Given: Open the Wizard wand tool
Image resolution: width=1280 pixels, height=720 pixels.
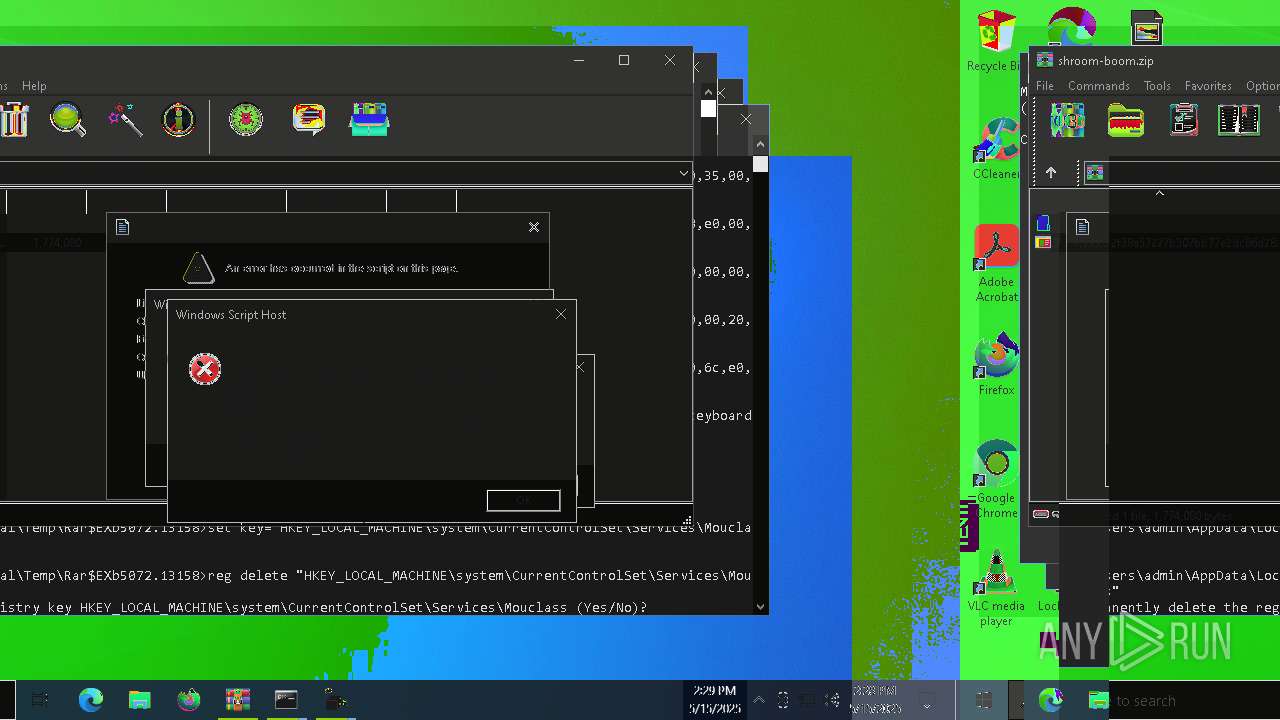Looking at the screenshot, I should [x=125, y=121].
